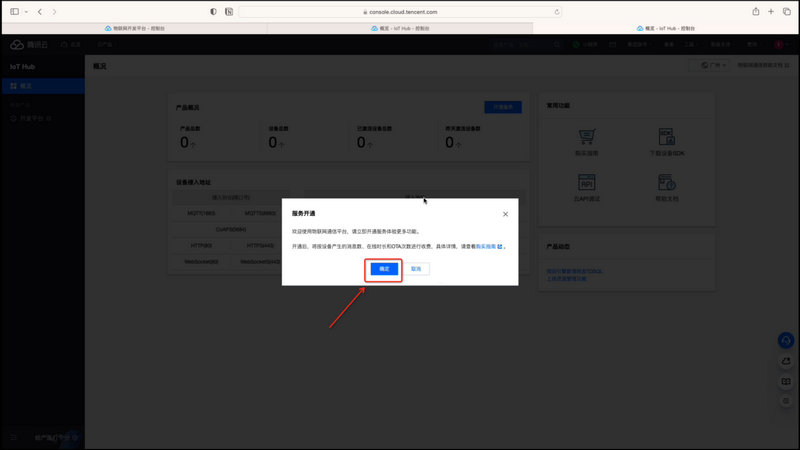Open a new tab with plus icon
The width and height of the screenshot is (800, 450).
771,11
